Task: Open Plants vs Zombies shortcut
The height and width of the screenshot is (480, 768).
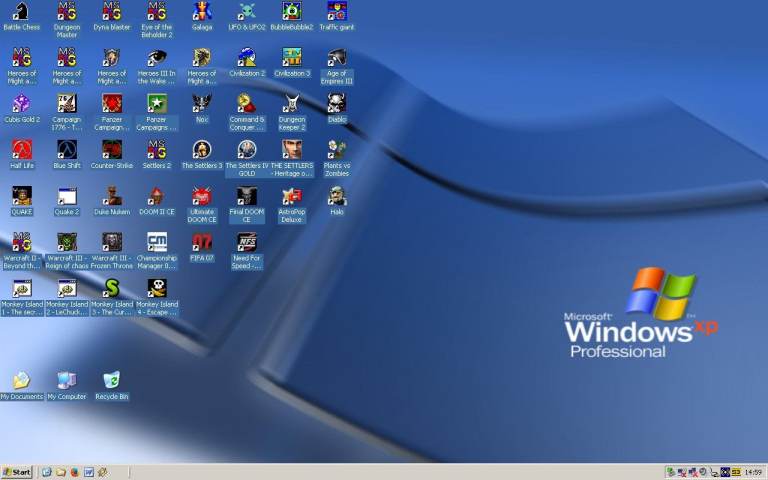Action: [337, 150]
